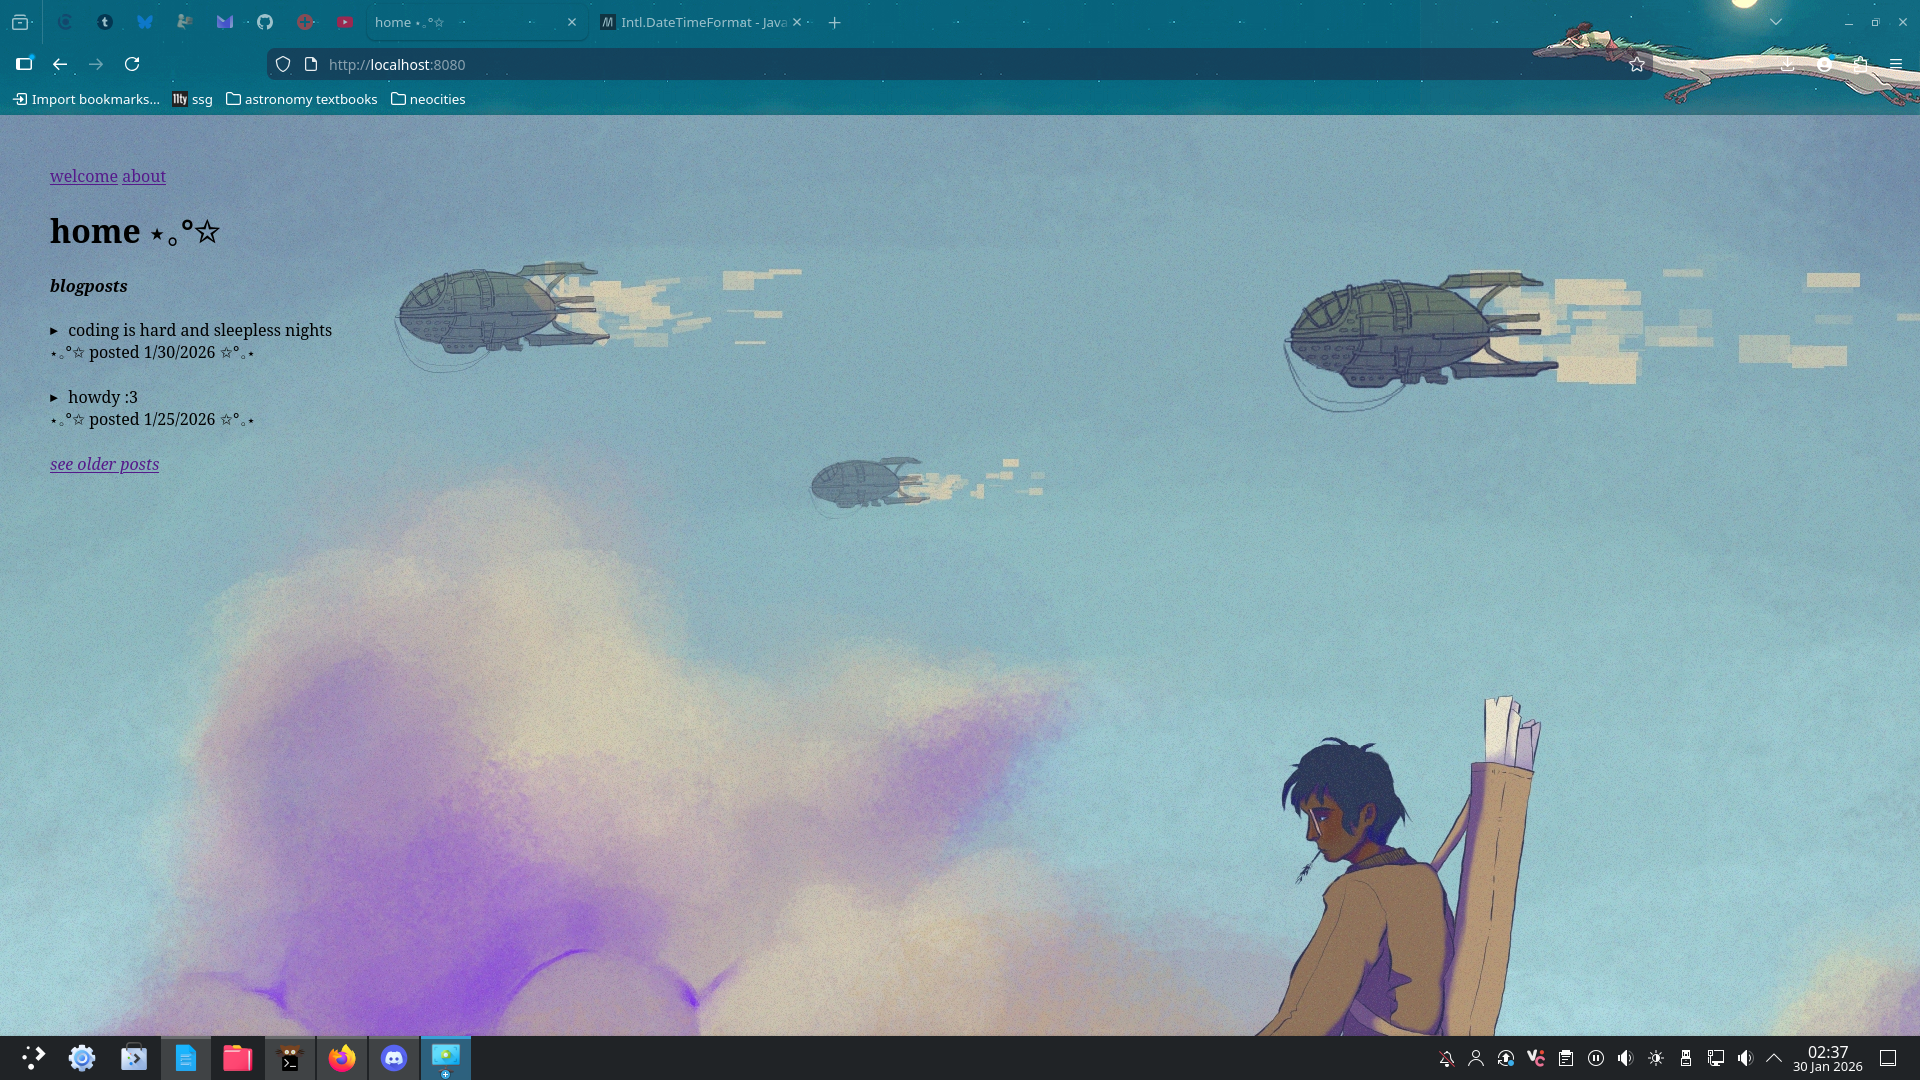Toggle the media pause icon in tray
Screen dimensions: 1920x1080
[x=1596, y=1058]
